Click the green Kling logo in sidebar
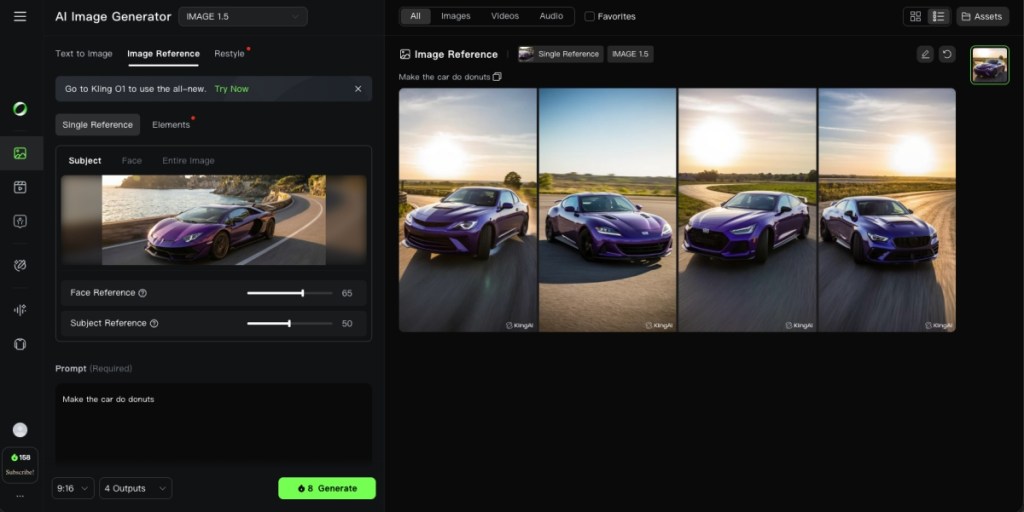This screenshot has width=1024, height=512. click(20, 108)
